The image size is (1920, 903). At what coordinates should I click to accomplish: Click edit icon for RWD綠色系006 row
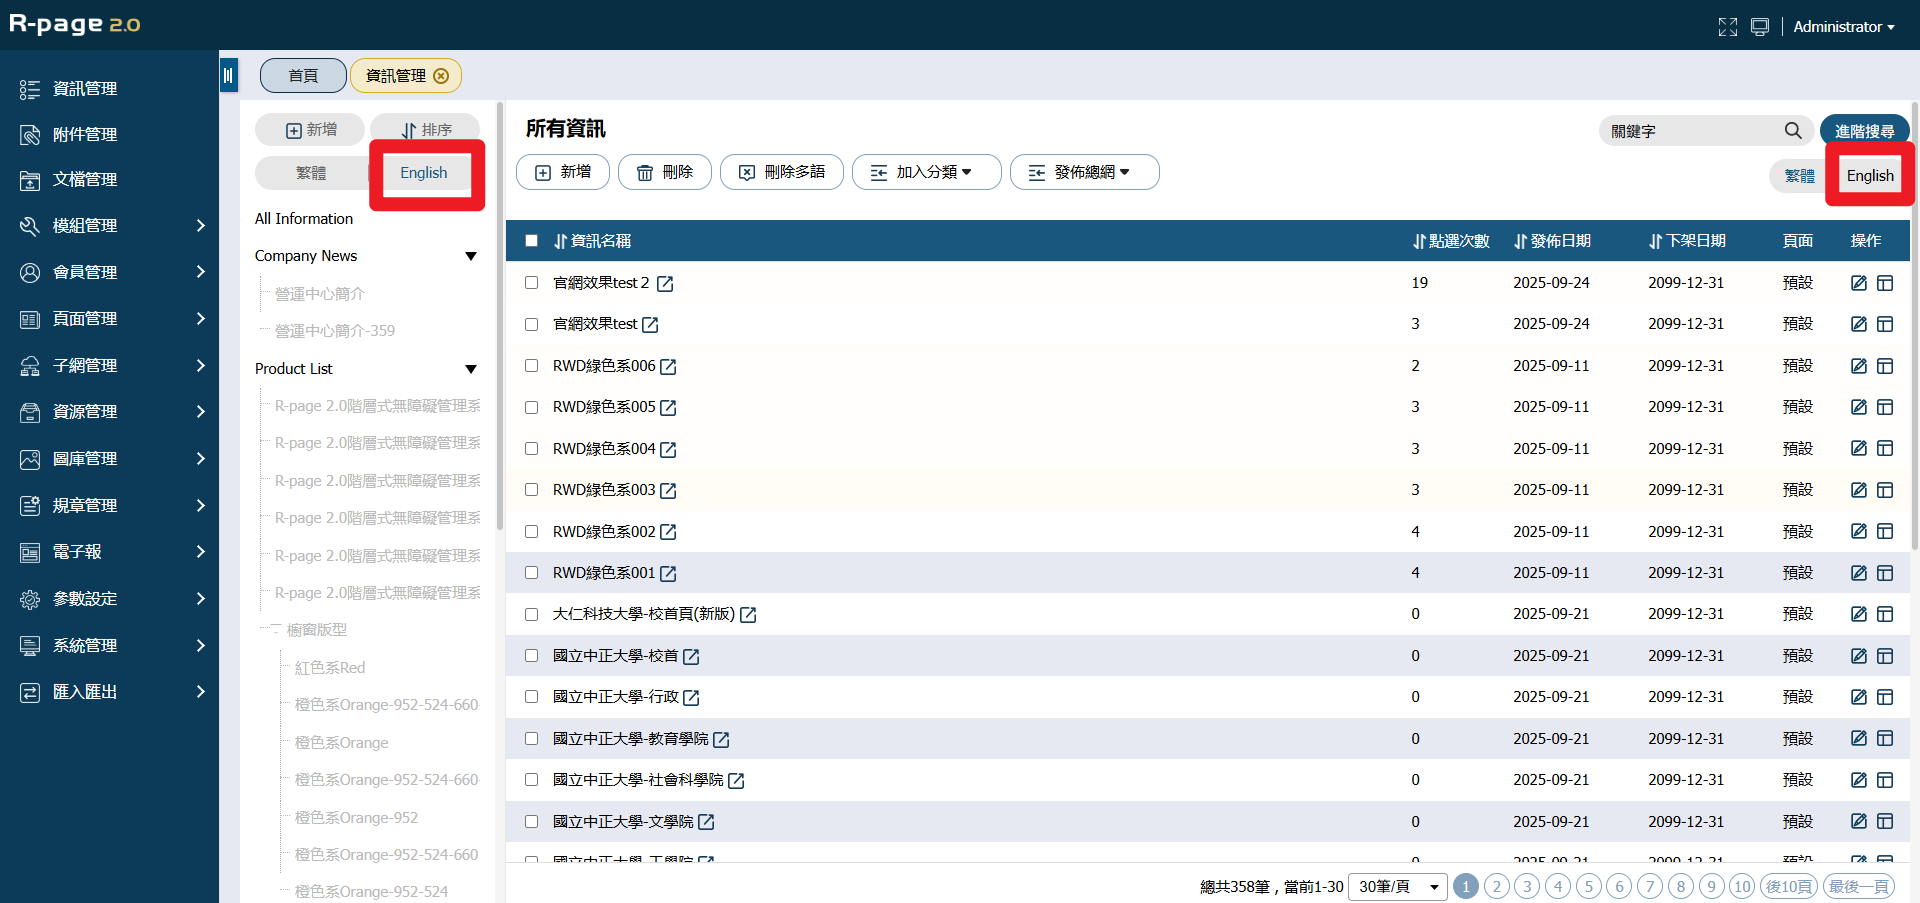point(1858,366)
